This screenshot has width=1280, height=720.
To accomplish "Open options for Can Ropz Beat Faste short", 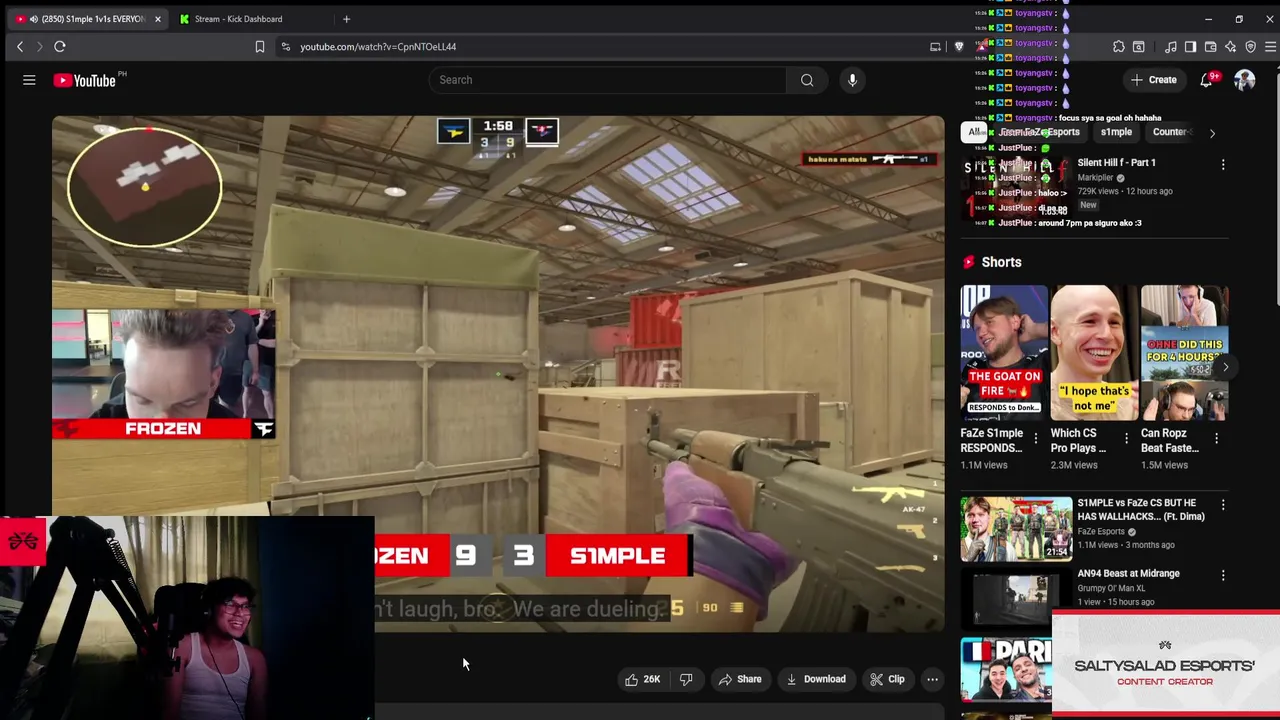I will pyautogui.click(x=1216, y=438).
